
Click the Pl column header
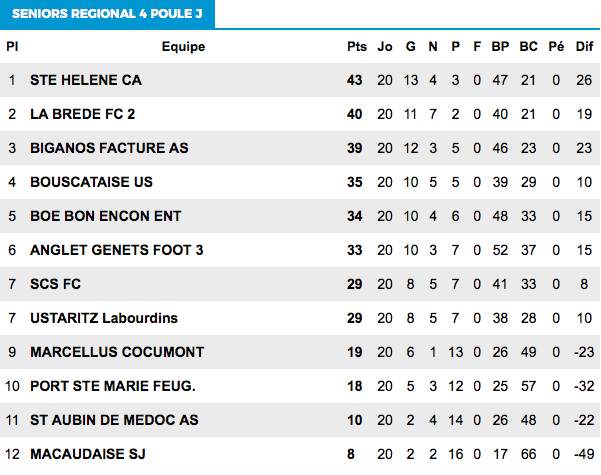(12, 47)
